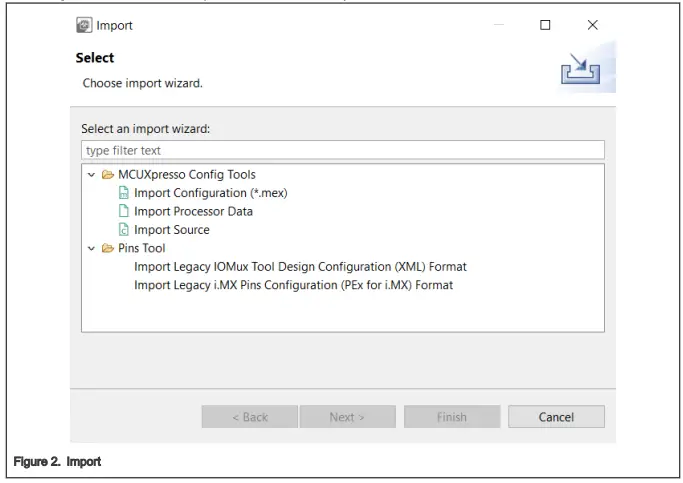Click the < Back button
Viewport: 683px width, 483px height.
(x=249, y=417)
